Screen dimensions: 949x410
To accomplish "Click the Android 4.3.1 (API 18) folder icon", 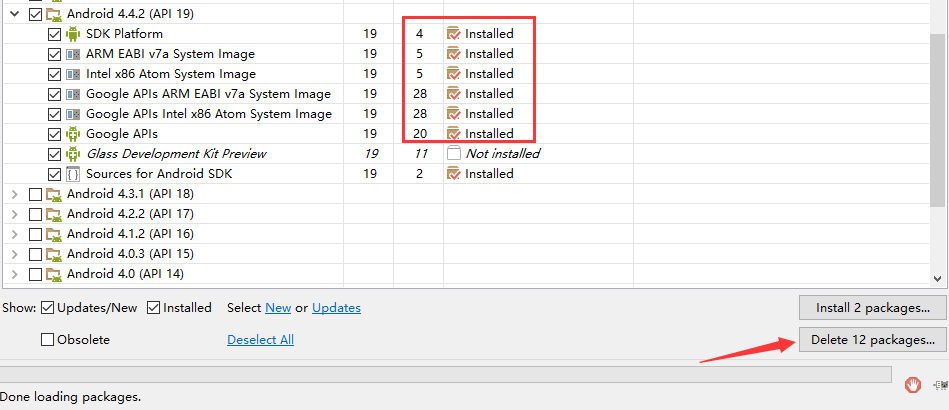I will pyautogui.click(x=54, y=195).
